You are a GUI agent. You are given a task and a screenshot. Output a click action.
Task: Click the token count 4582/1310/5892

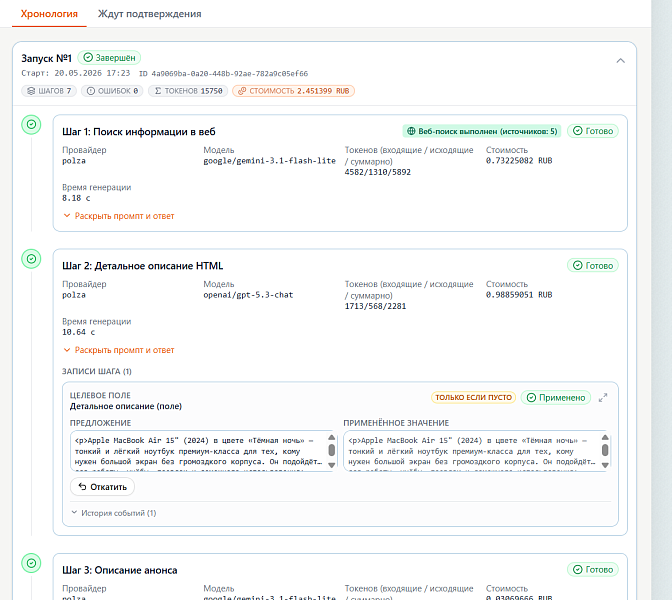coord(378,172)
